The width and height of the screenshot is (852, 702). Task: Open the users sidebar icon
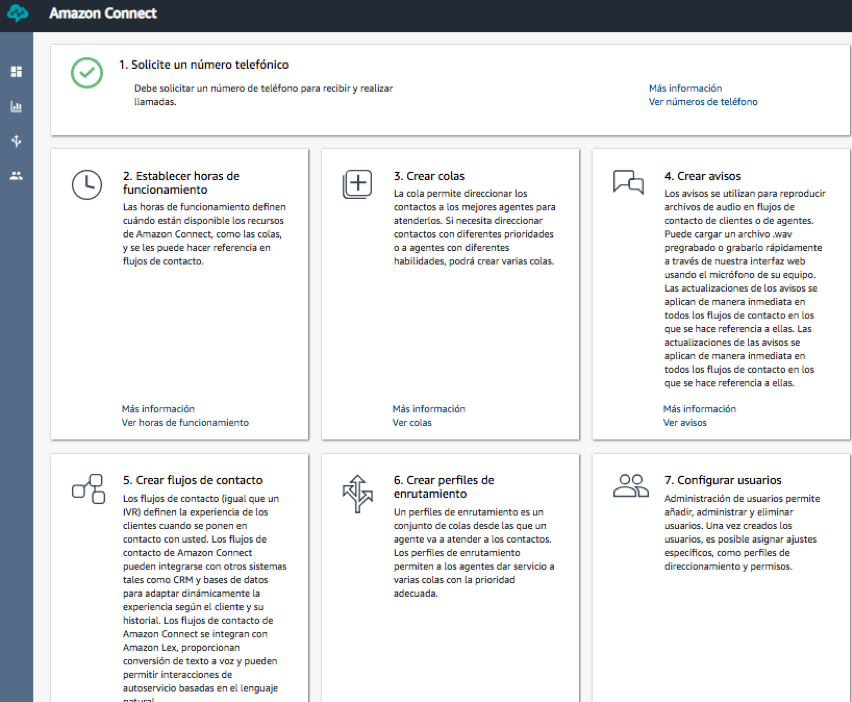click(x=16, y=176)
